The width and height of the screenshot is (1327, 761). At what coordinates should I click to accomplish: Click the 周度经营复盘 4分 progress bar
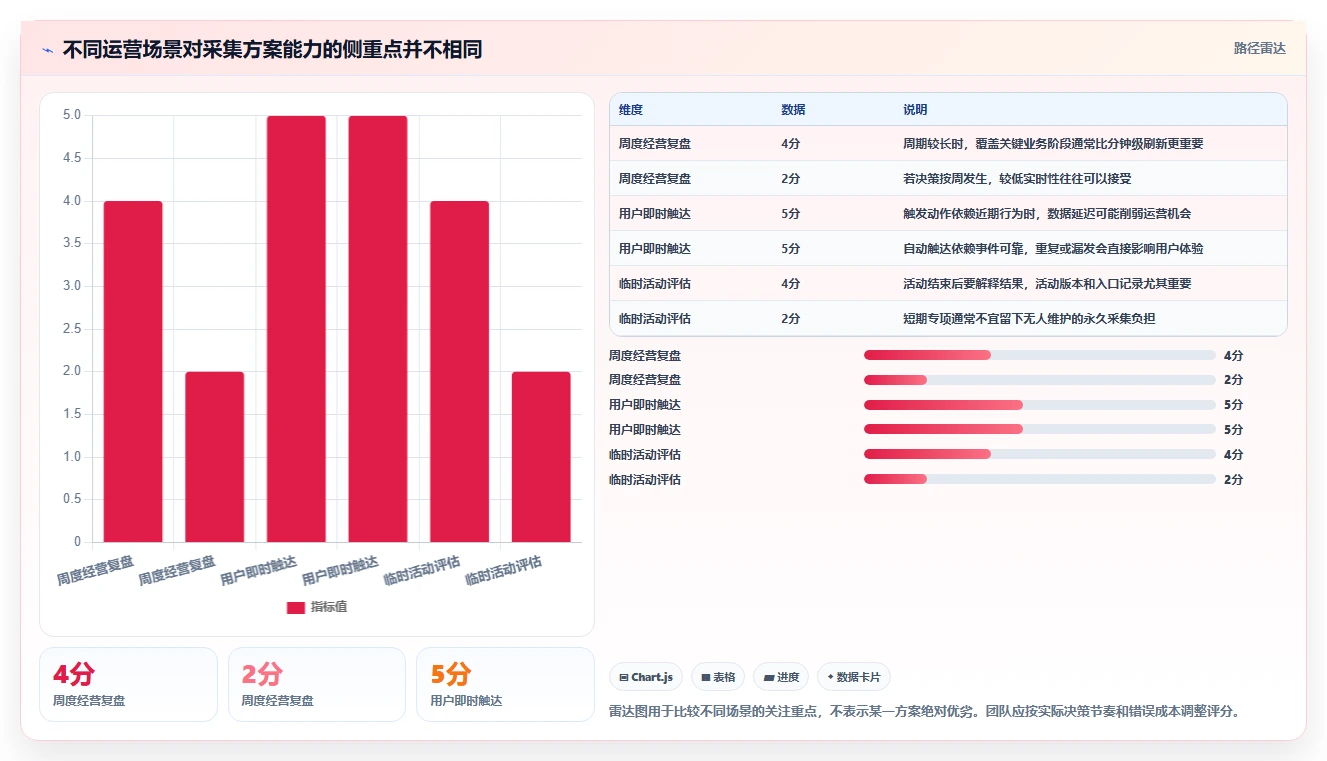click(1039, 355)
